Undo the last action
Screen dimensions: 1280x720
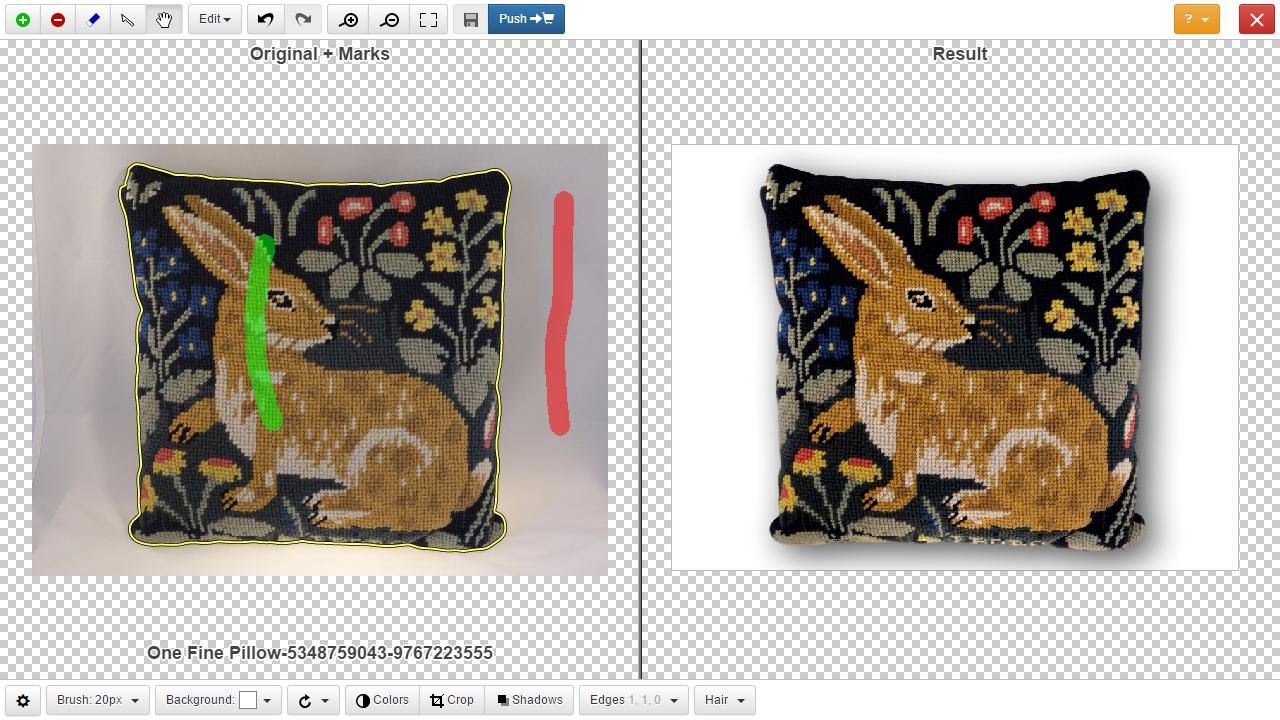click(265, 19)
